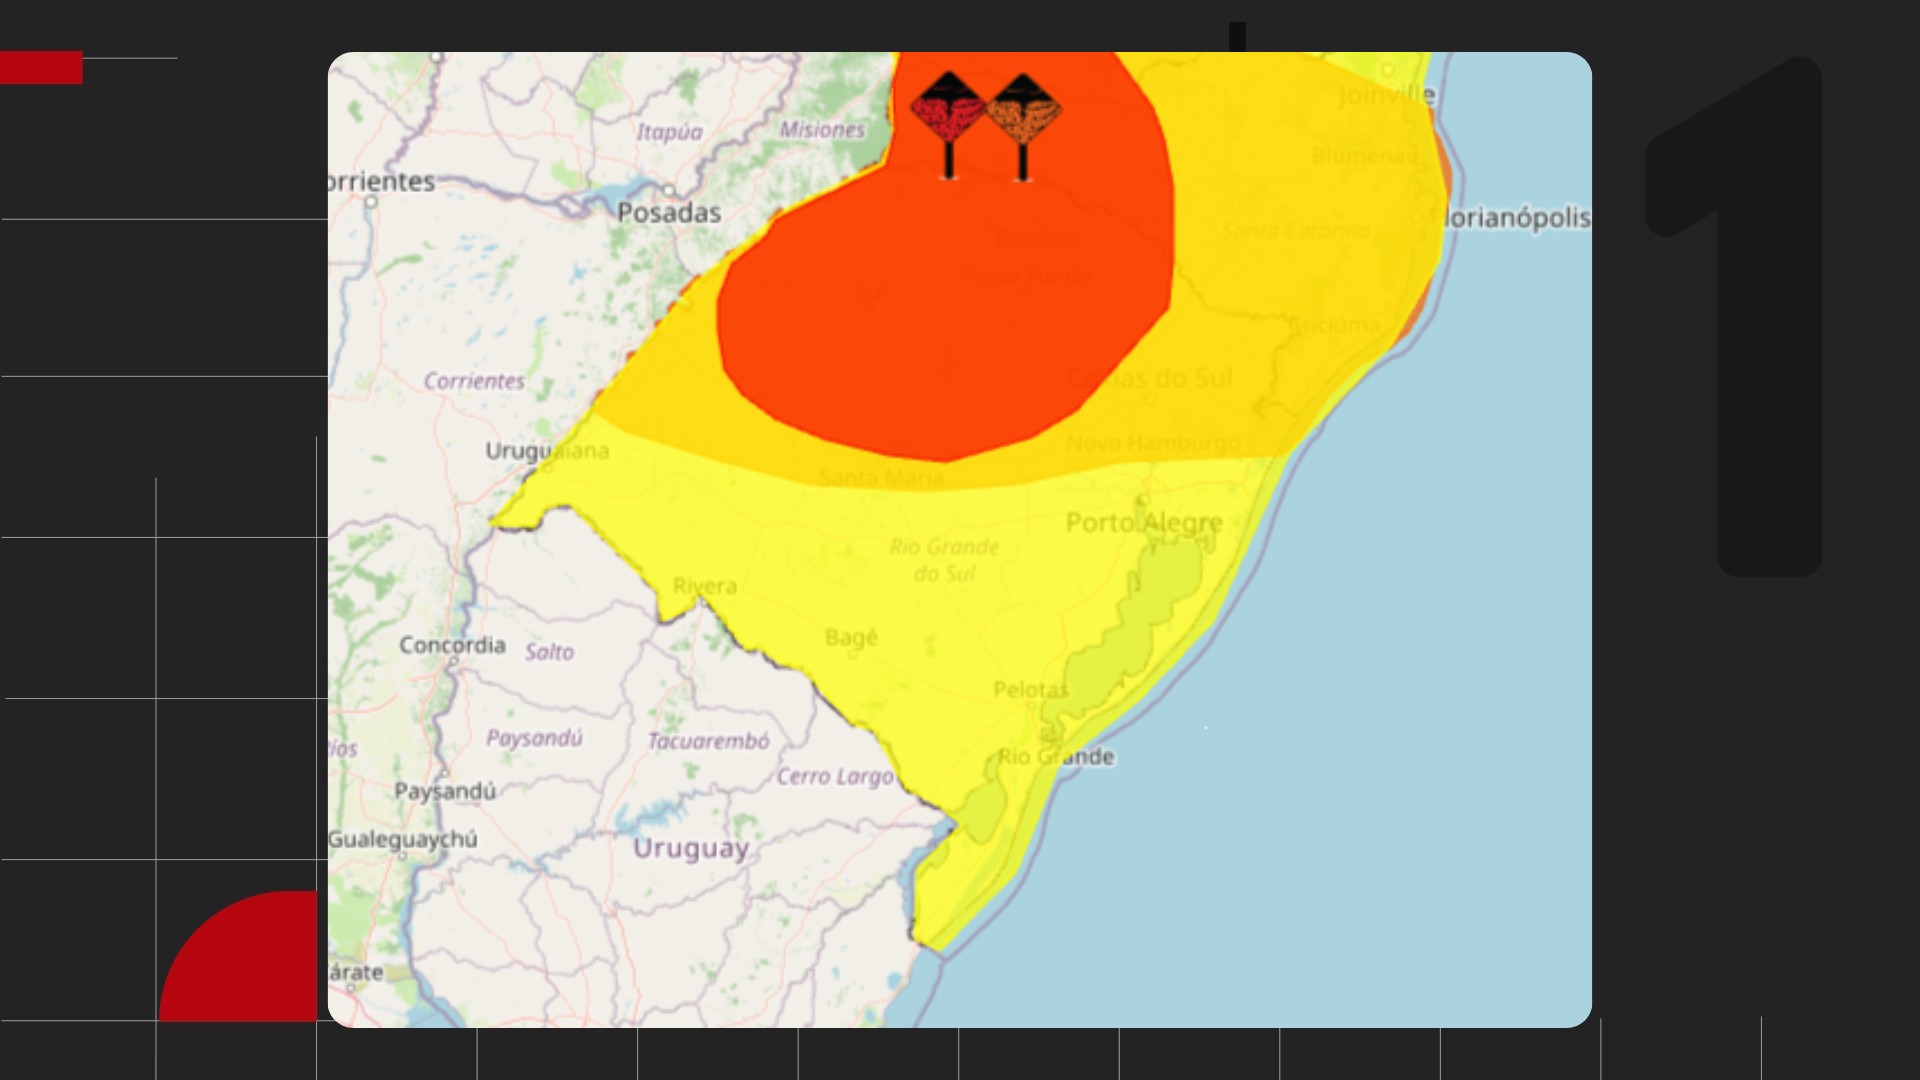Click the Misiones region label
The height and width of the screenshot is (1080, 1920).
point(822,130)
